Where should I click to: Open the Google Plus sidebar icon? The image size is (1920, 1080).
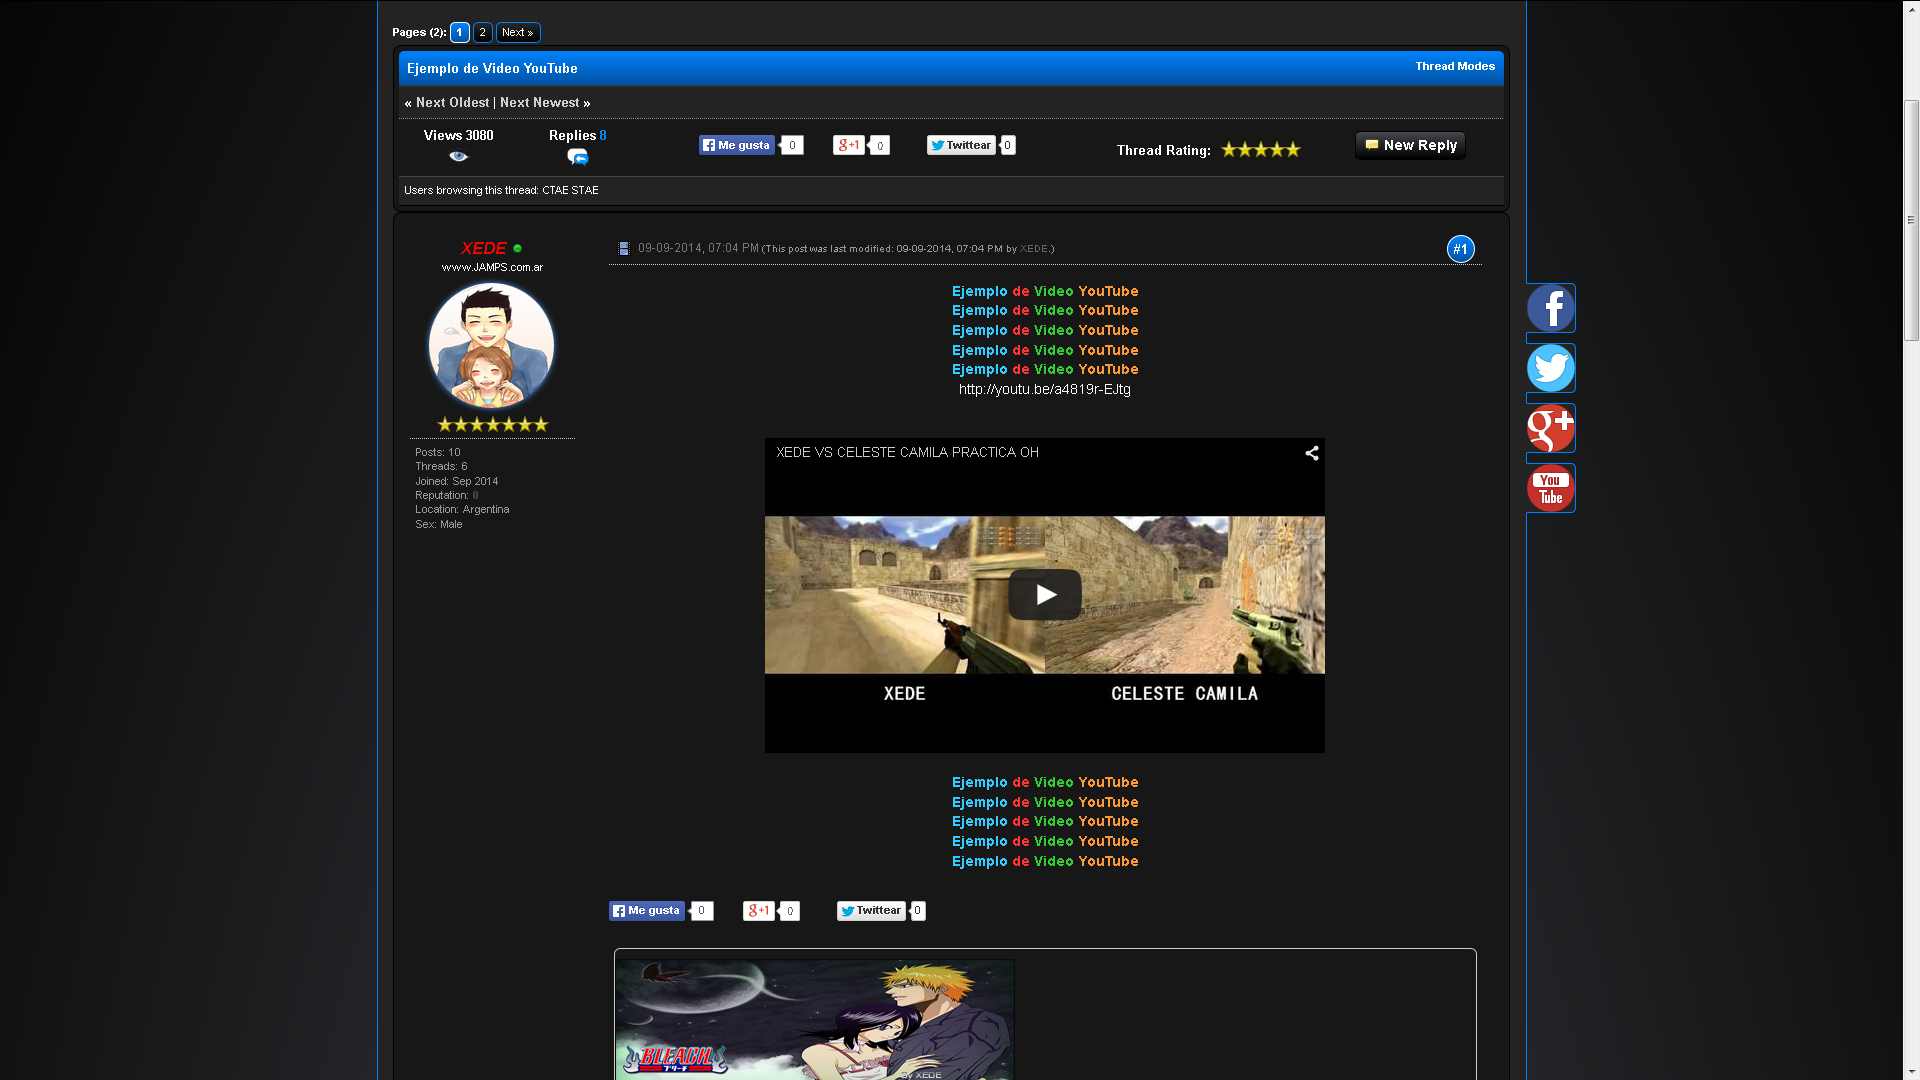(1550, 428)
